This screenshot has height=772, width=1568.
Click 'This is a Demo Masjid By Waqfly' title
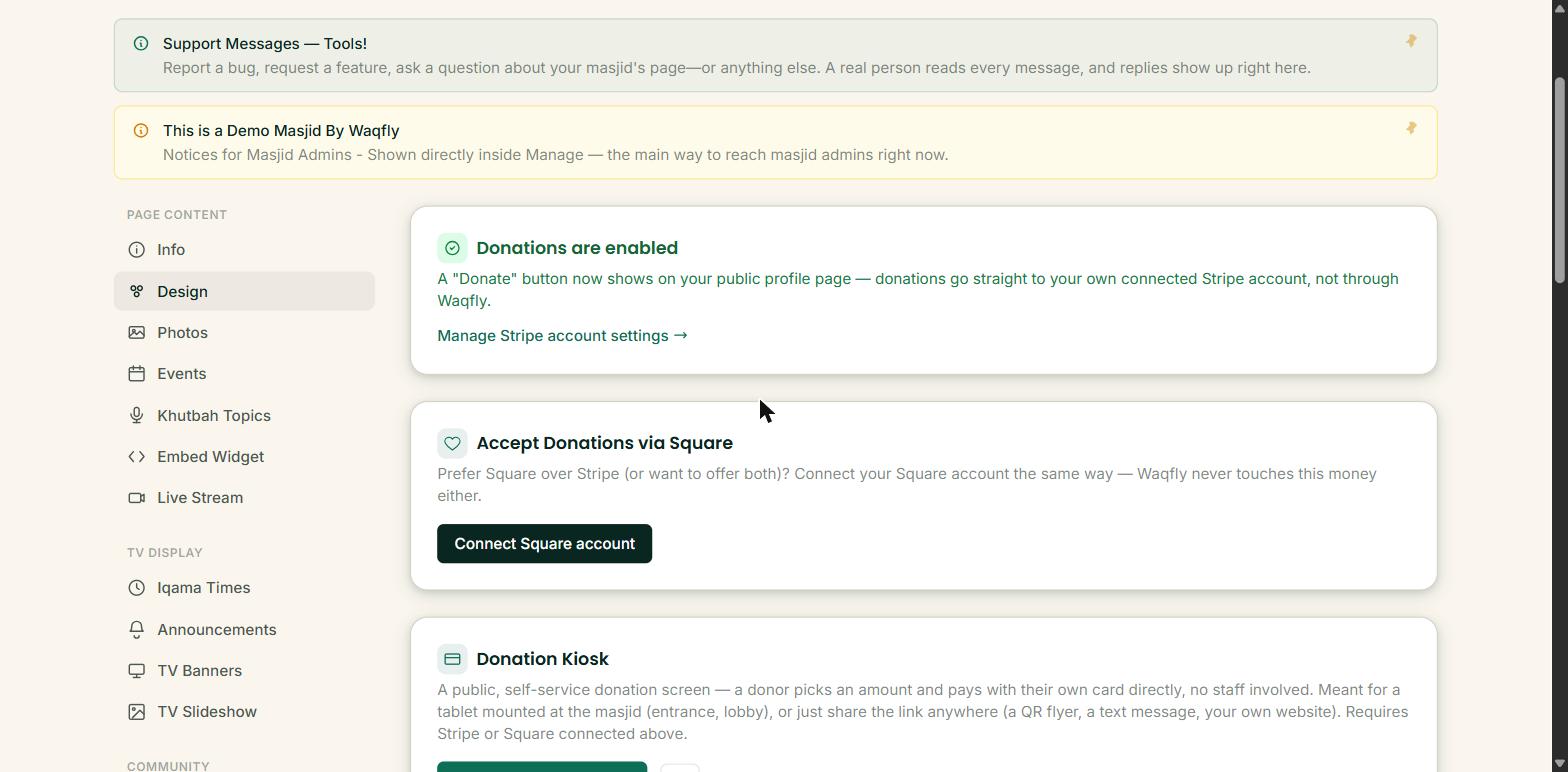[x=281, y=130]
